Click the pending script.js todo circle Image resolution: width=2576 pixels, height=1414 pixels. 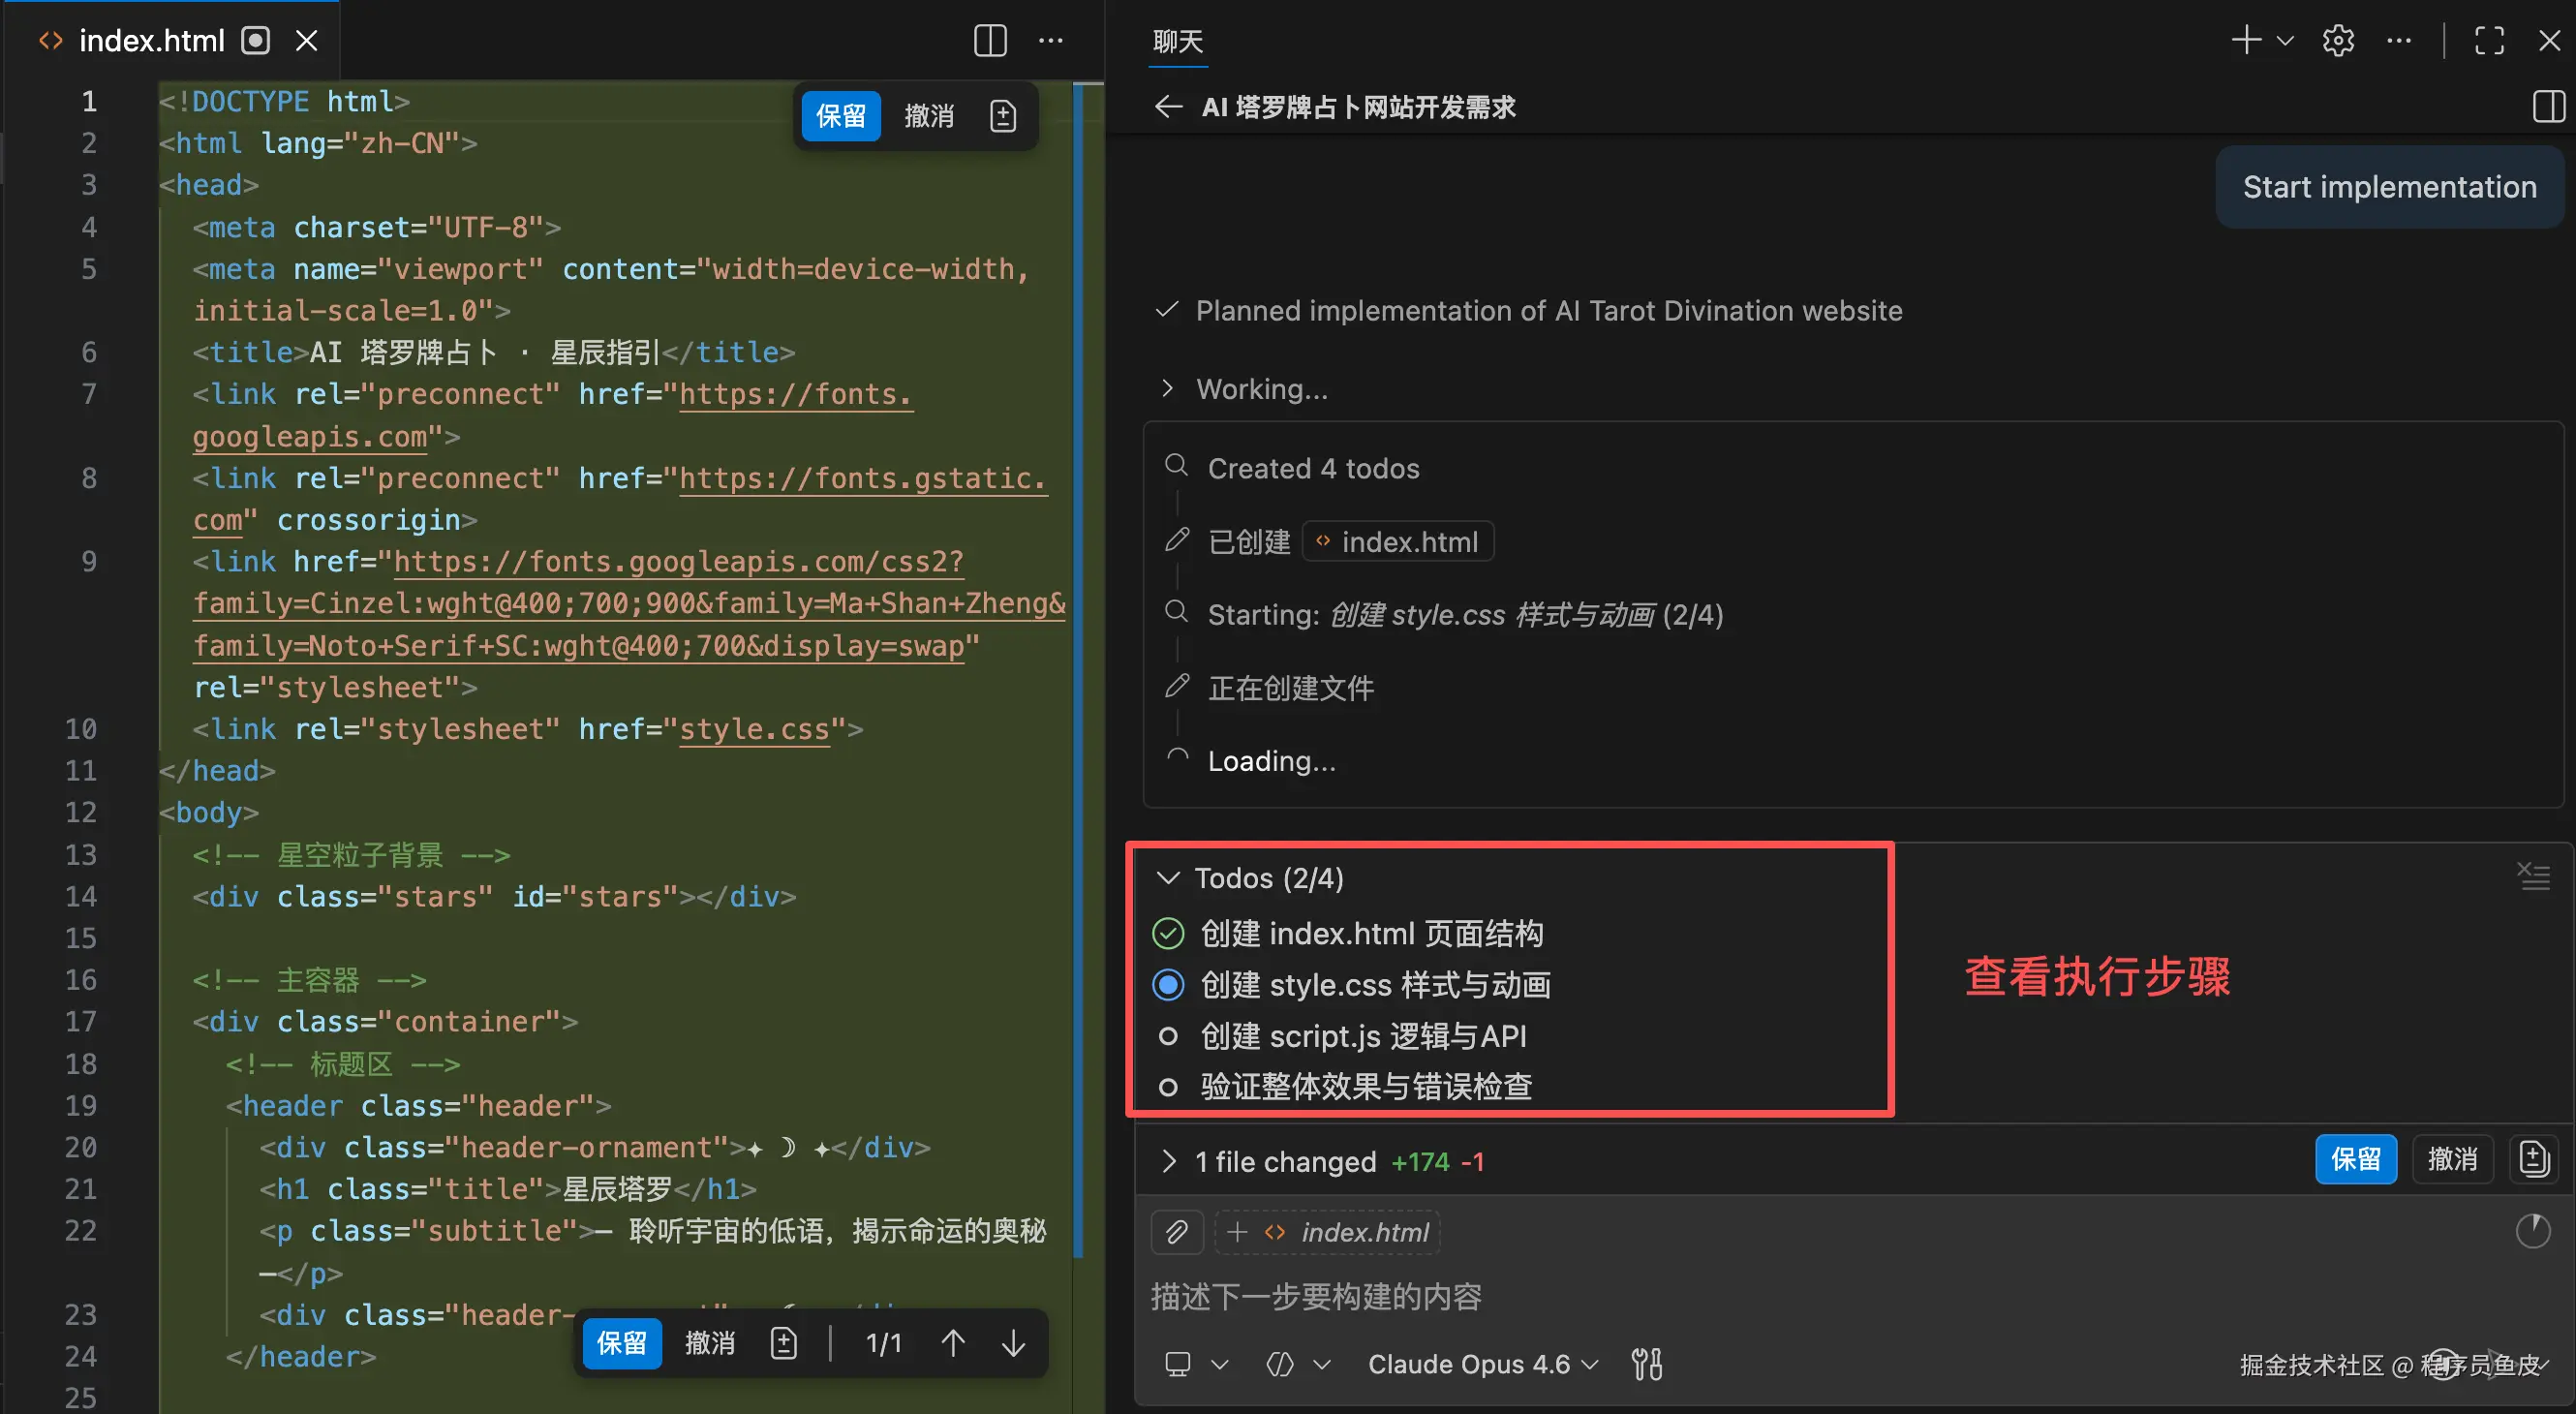[1168, 1036]
